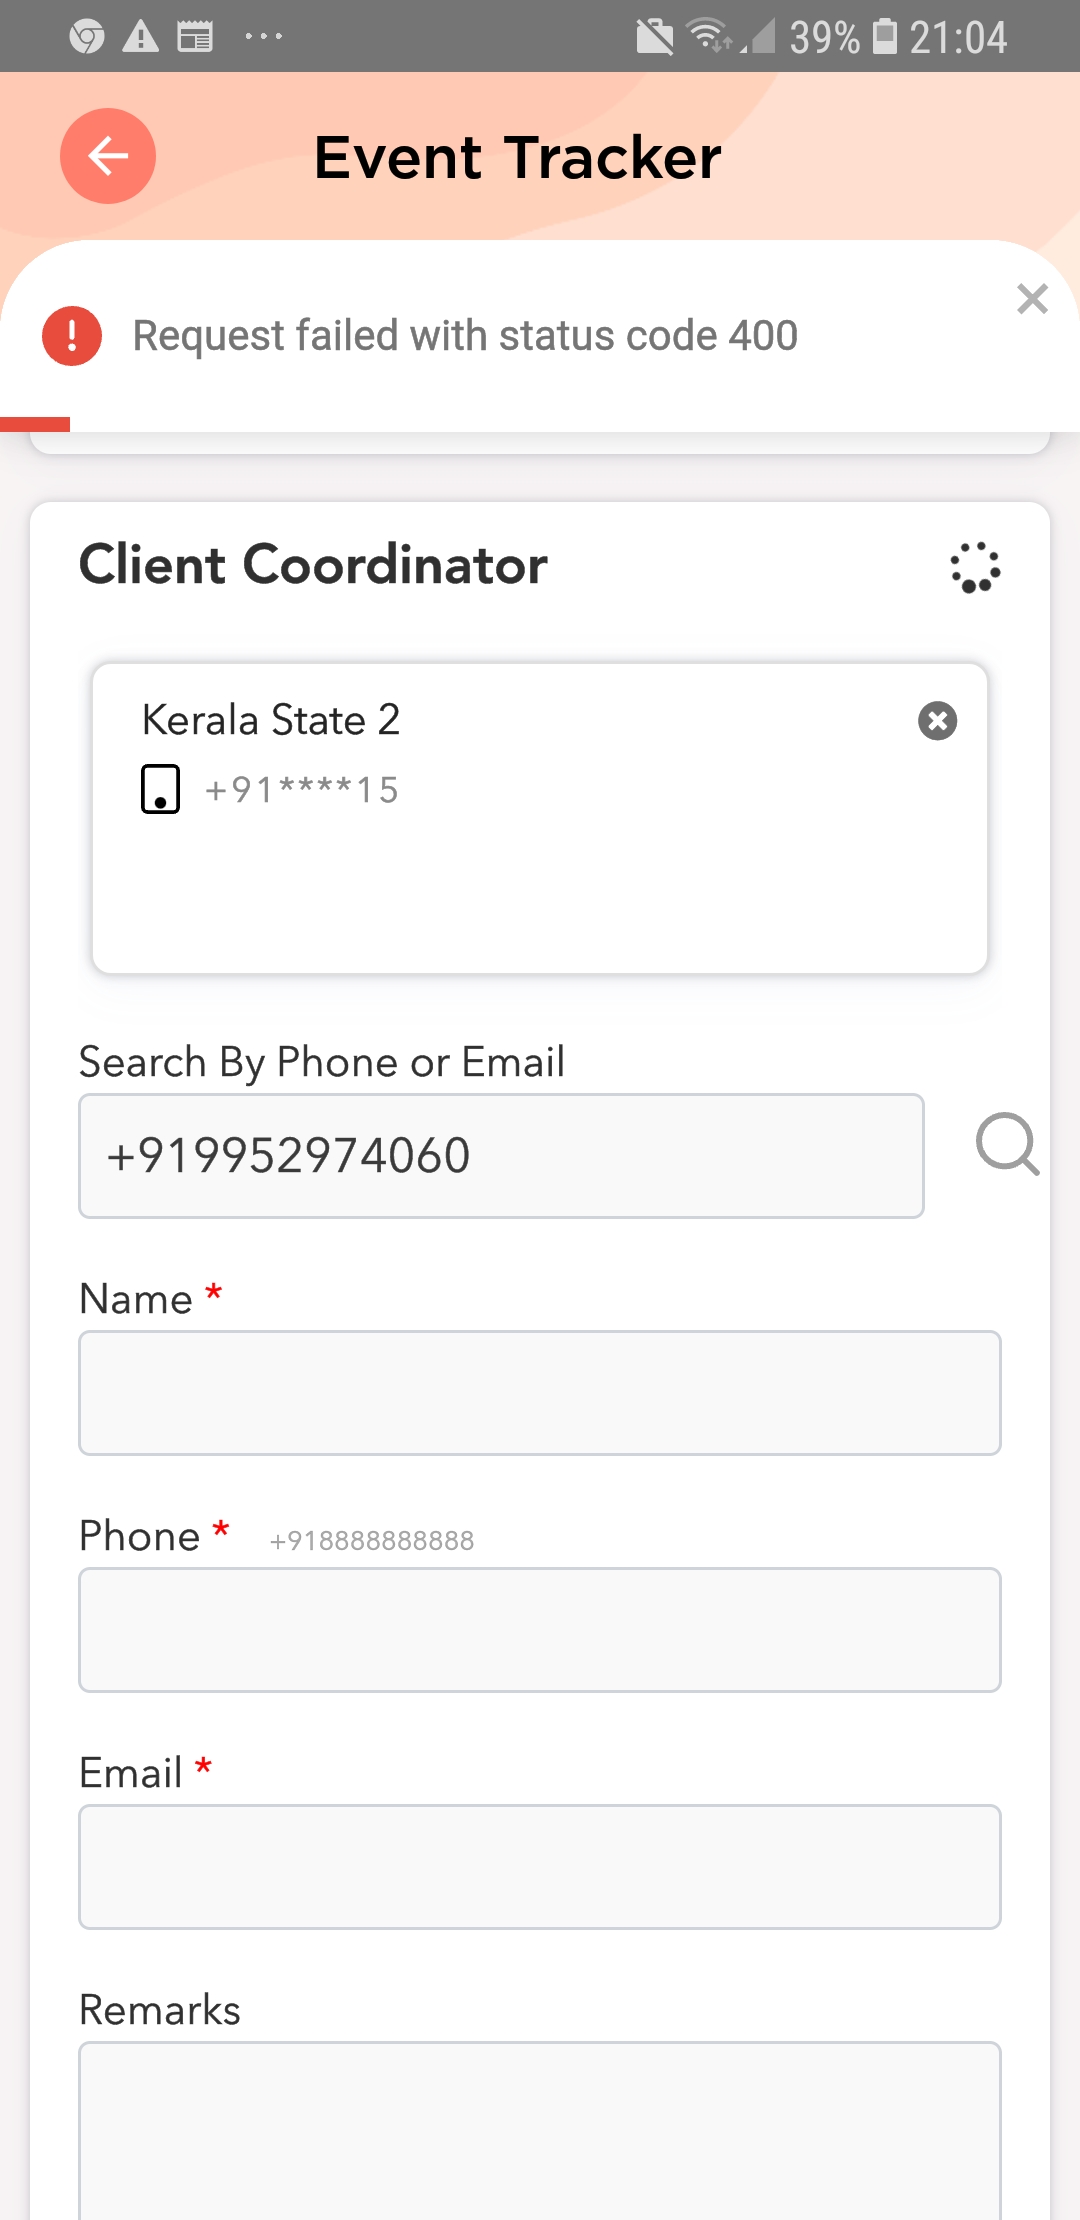The height and width of the screenshot is (2220, 1080).
Task: Tap the red error alert icon
Action: (72, 336)
